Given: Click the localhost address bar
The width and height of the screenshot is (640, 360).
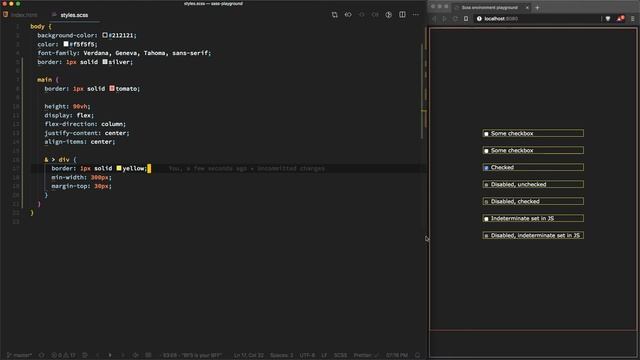Looking at the screenshot, I should point(537,19).
